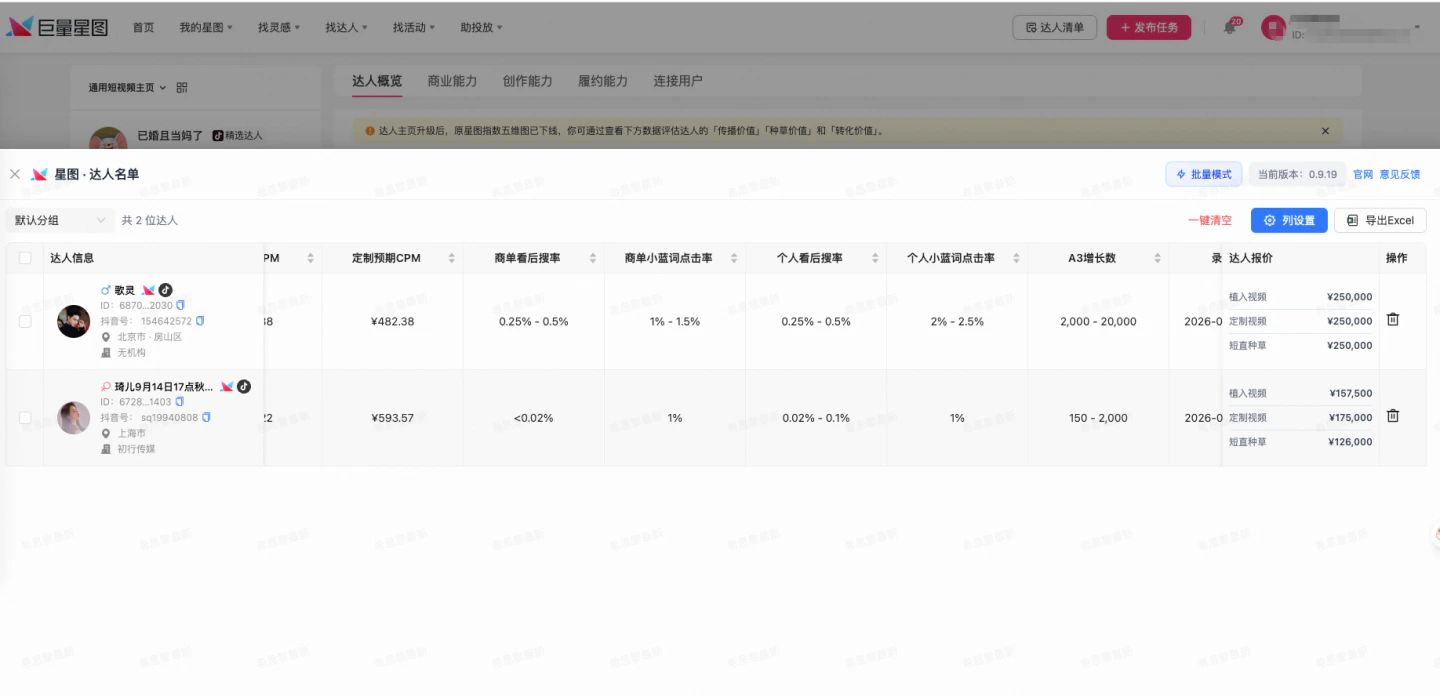
Task: Open the 默认分组 group dropdown
Action: pos(60,220)
